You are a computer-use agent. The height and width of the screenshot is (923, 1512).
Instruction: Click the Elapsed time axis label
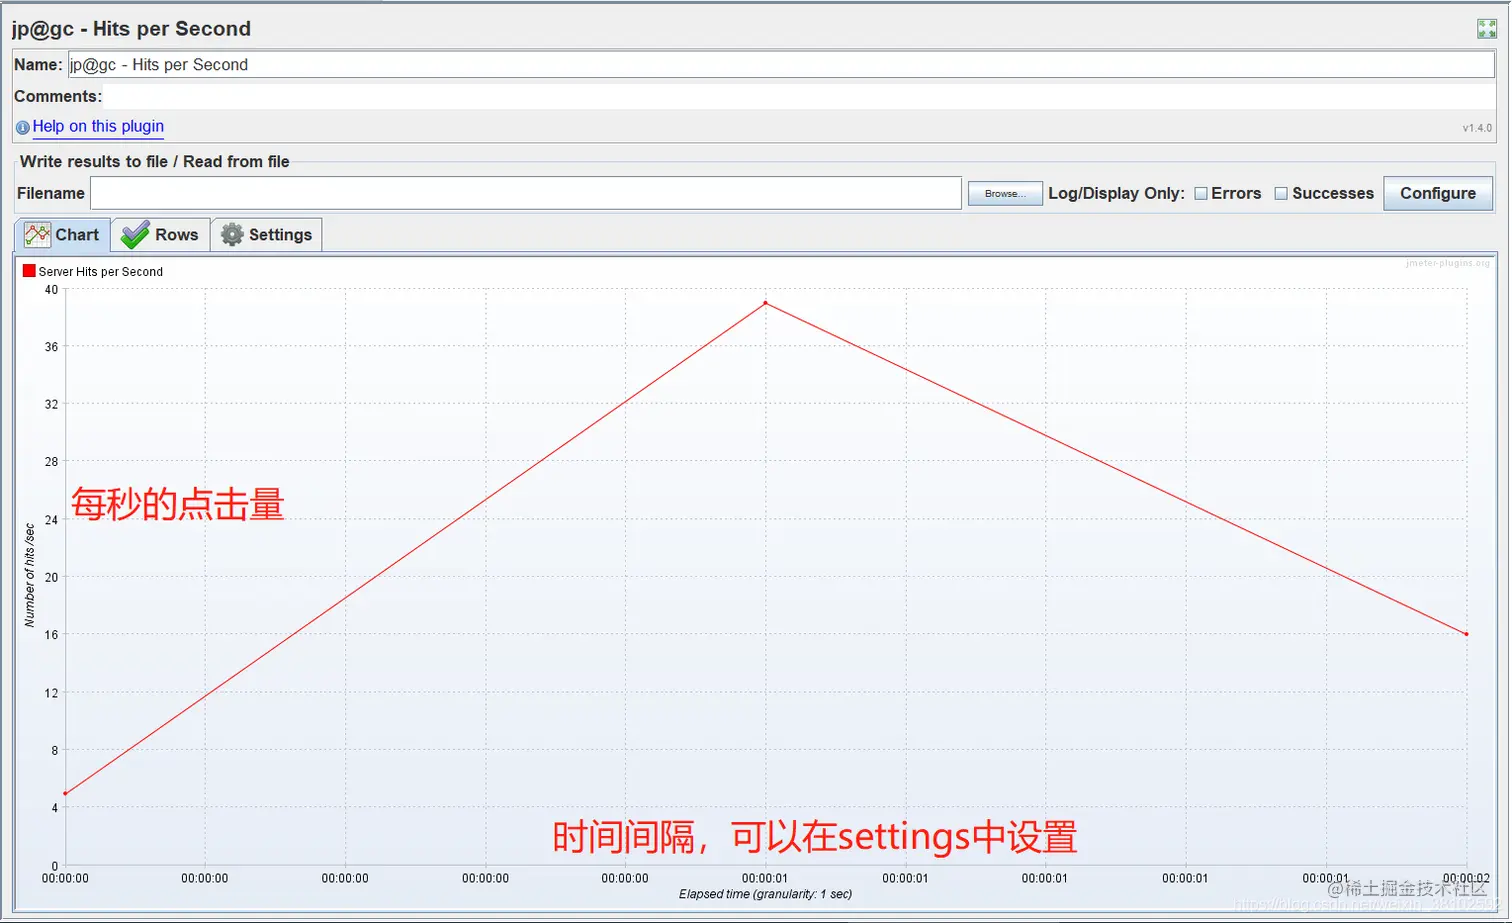(x=766, y=894)
